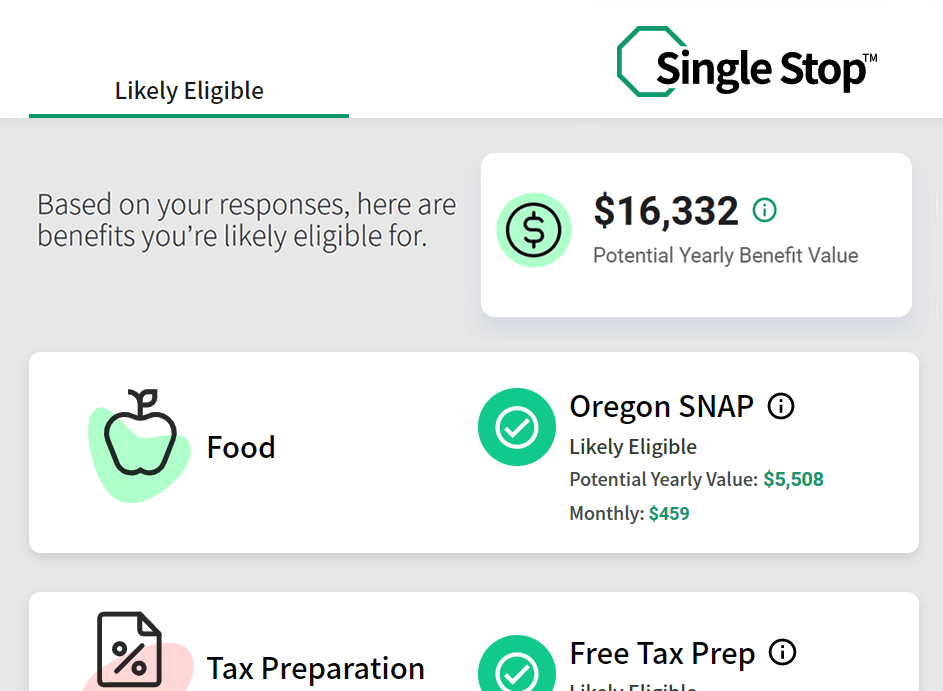Click the $16,332 total amount
Image resolution: width=943 pixels, height=691 pixels.
click(x=665, y=211)
